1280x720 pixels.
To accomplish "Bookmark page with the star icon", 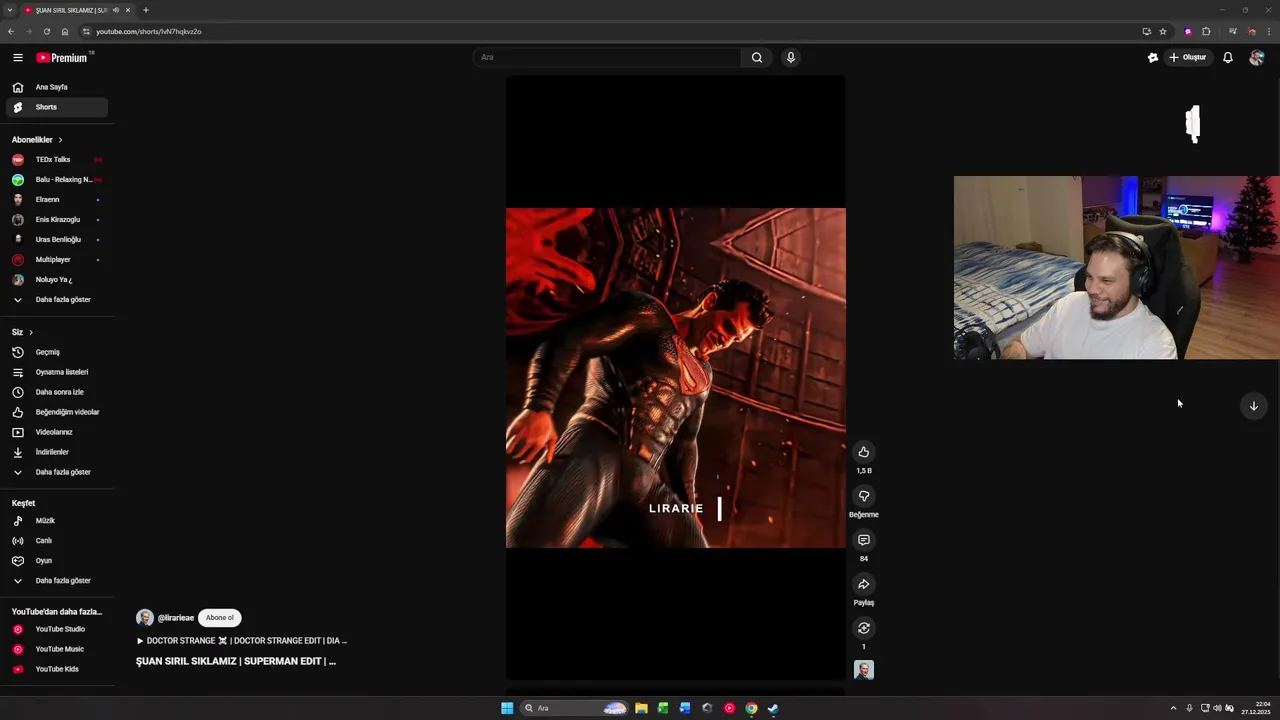I will pos(1163,31).
